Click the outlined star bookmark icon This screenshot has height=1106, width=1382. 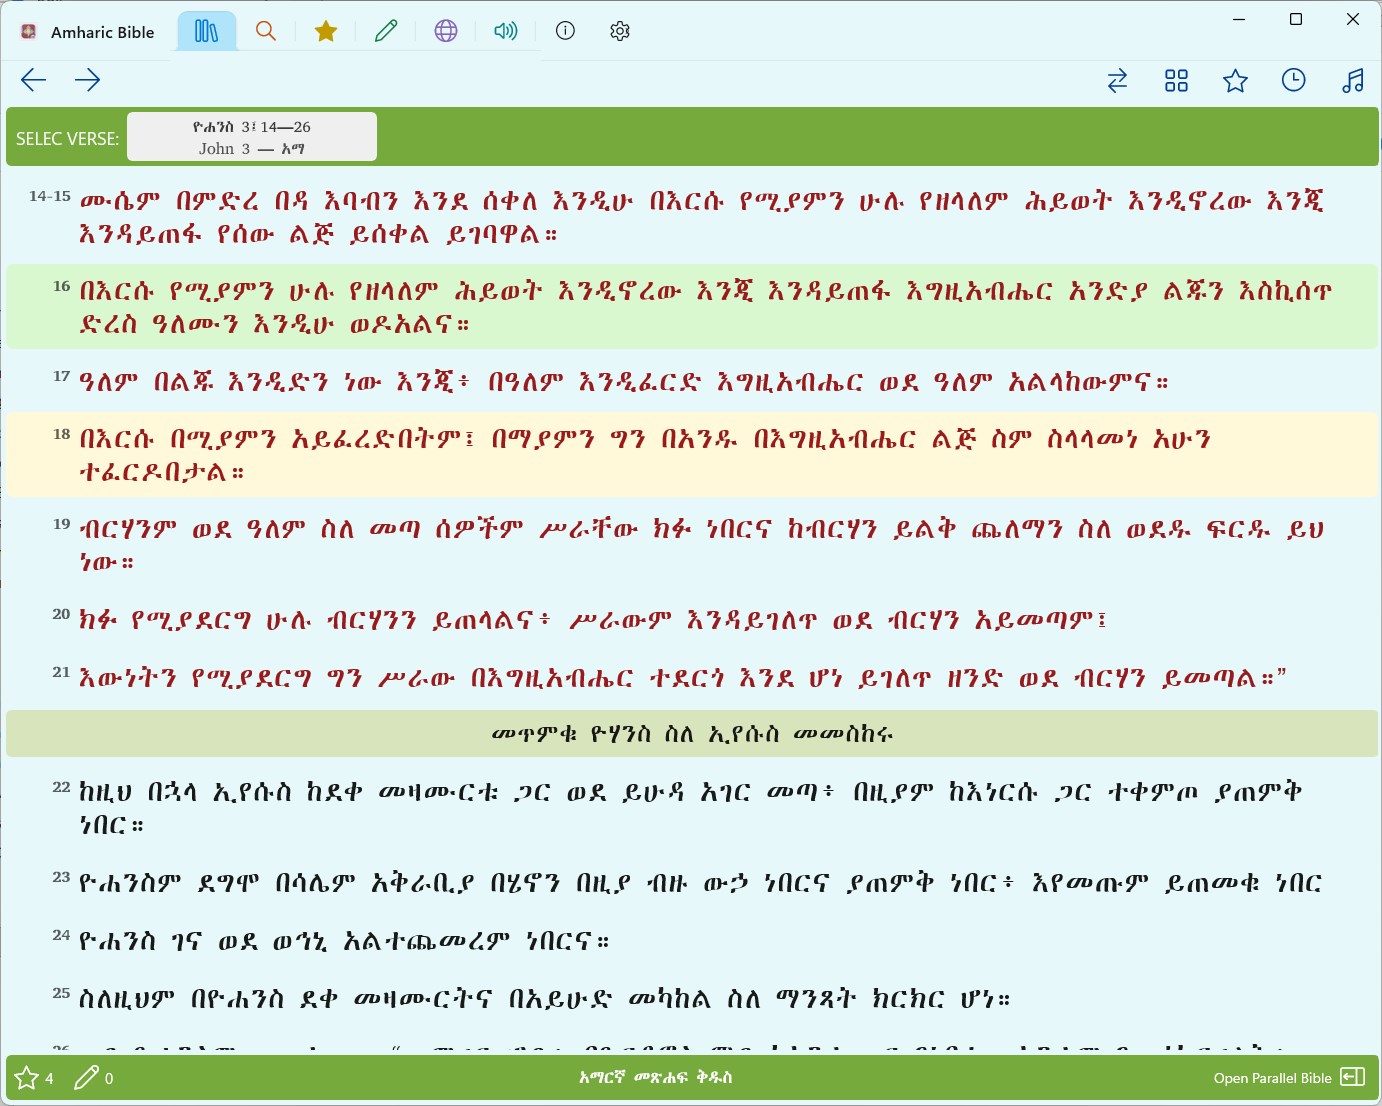coord(1236,80)
